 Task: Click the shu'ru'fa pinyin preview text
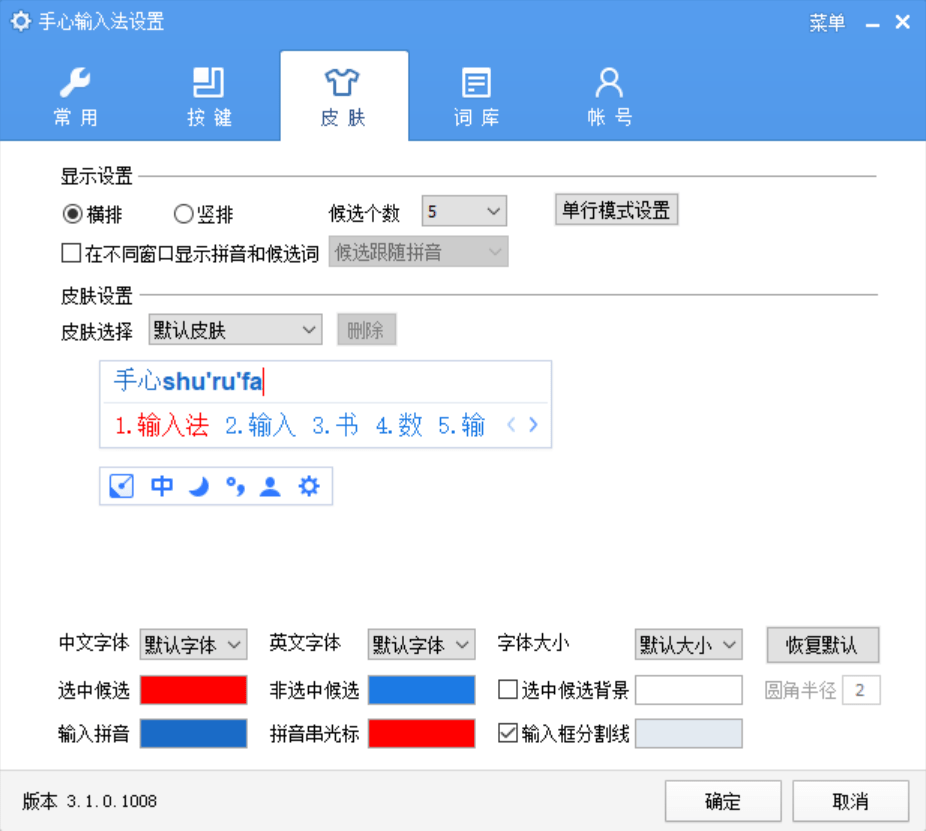[x=212, y=382]
